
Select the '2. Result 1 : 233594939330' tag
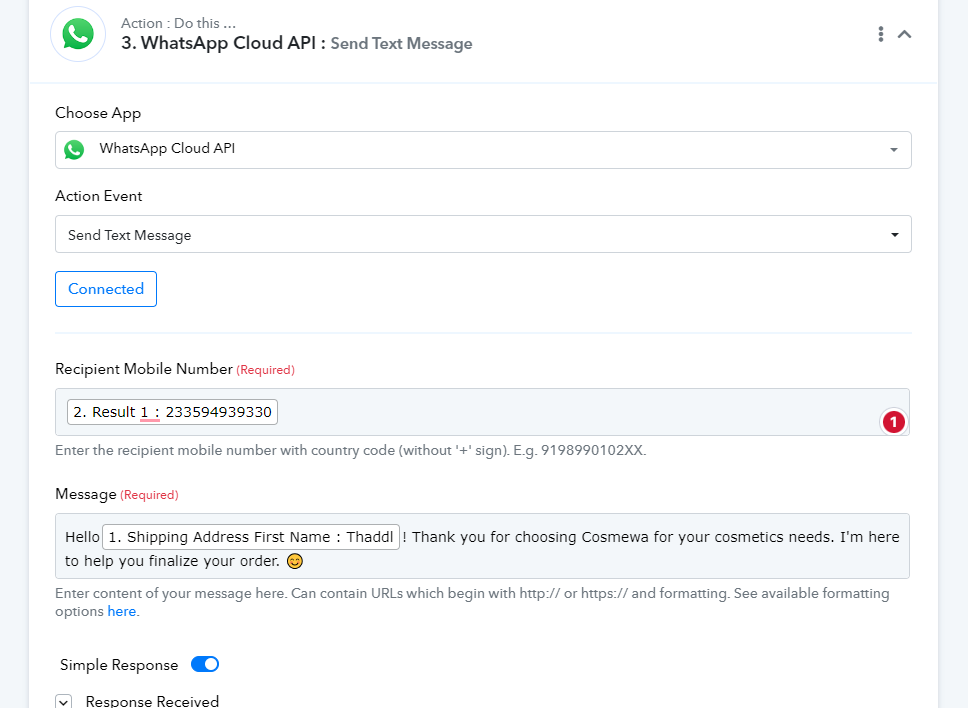(172, 412)
